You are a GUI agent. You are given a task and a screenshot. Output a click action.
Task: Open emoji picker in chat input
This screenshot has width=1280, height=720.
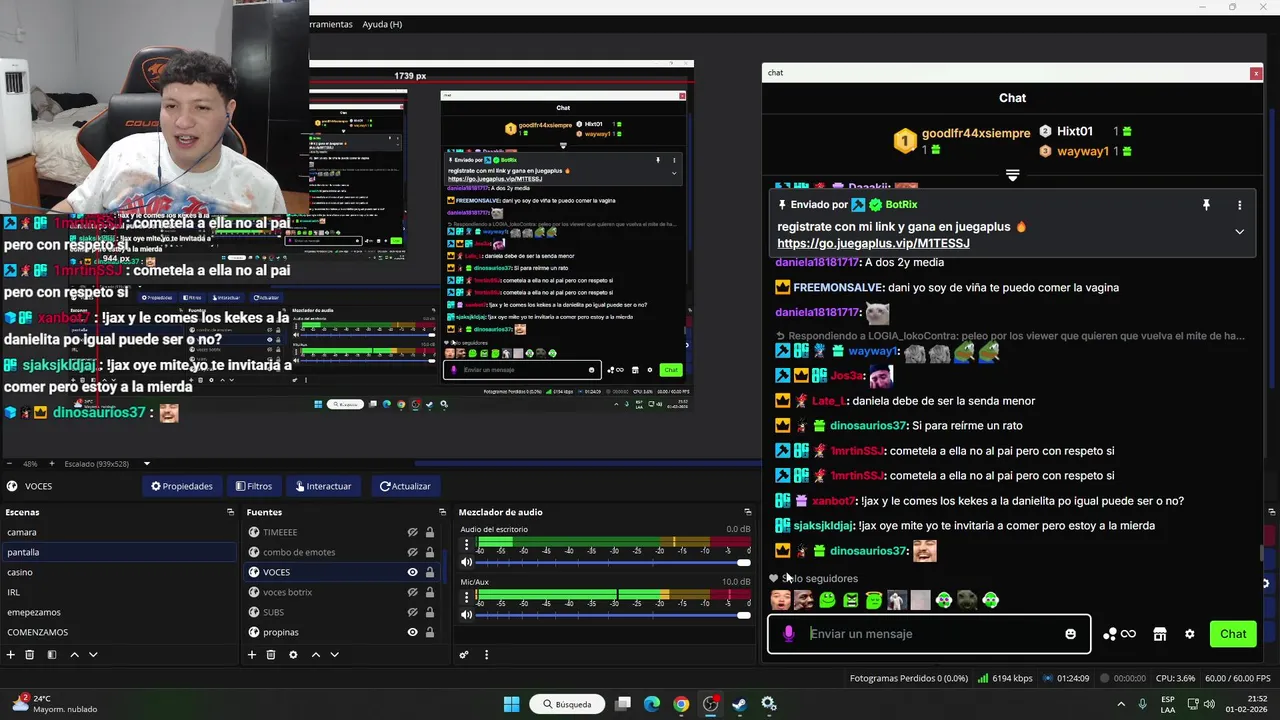coord(1071,634)
